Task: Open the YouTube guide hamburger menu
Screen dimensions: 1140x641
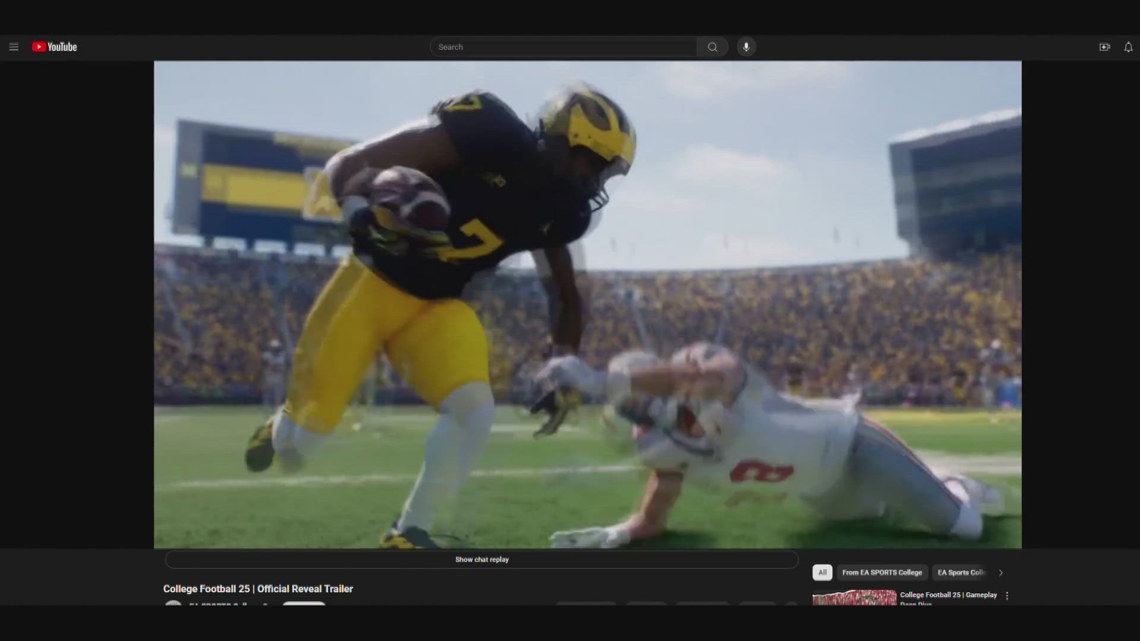Action: pos(14,46)
